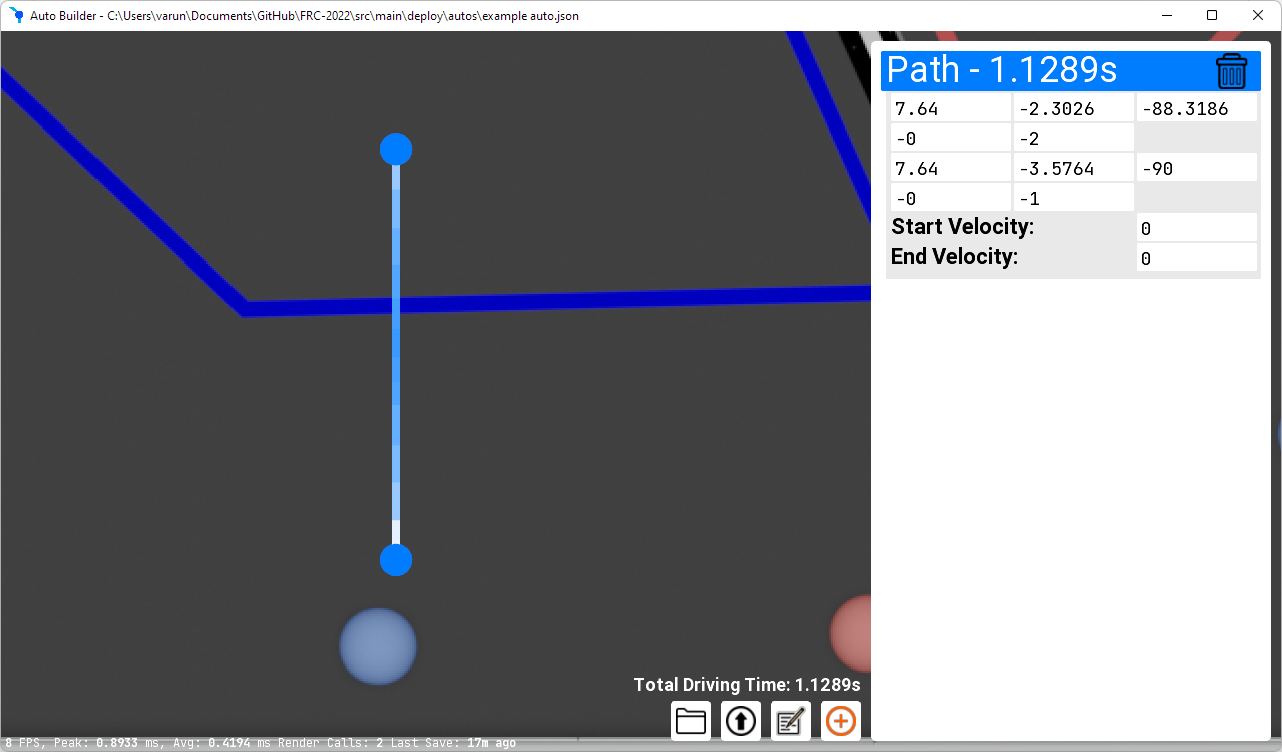Edit the first waypoint X field 7.64
Screen dimensions: 1282x752
click(951, 108)
